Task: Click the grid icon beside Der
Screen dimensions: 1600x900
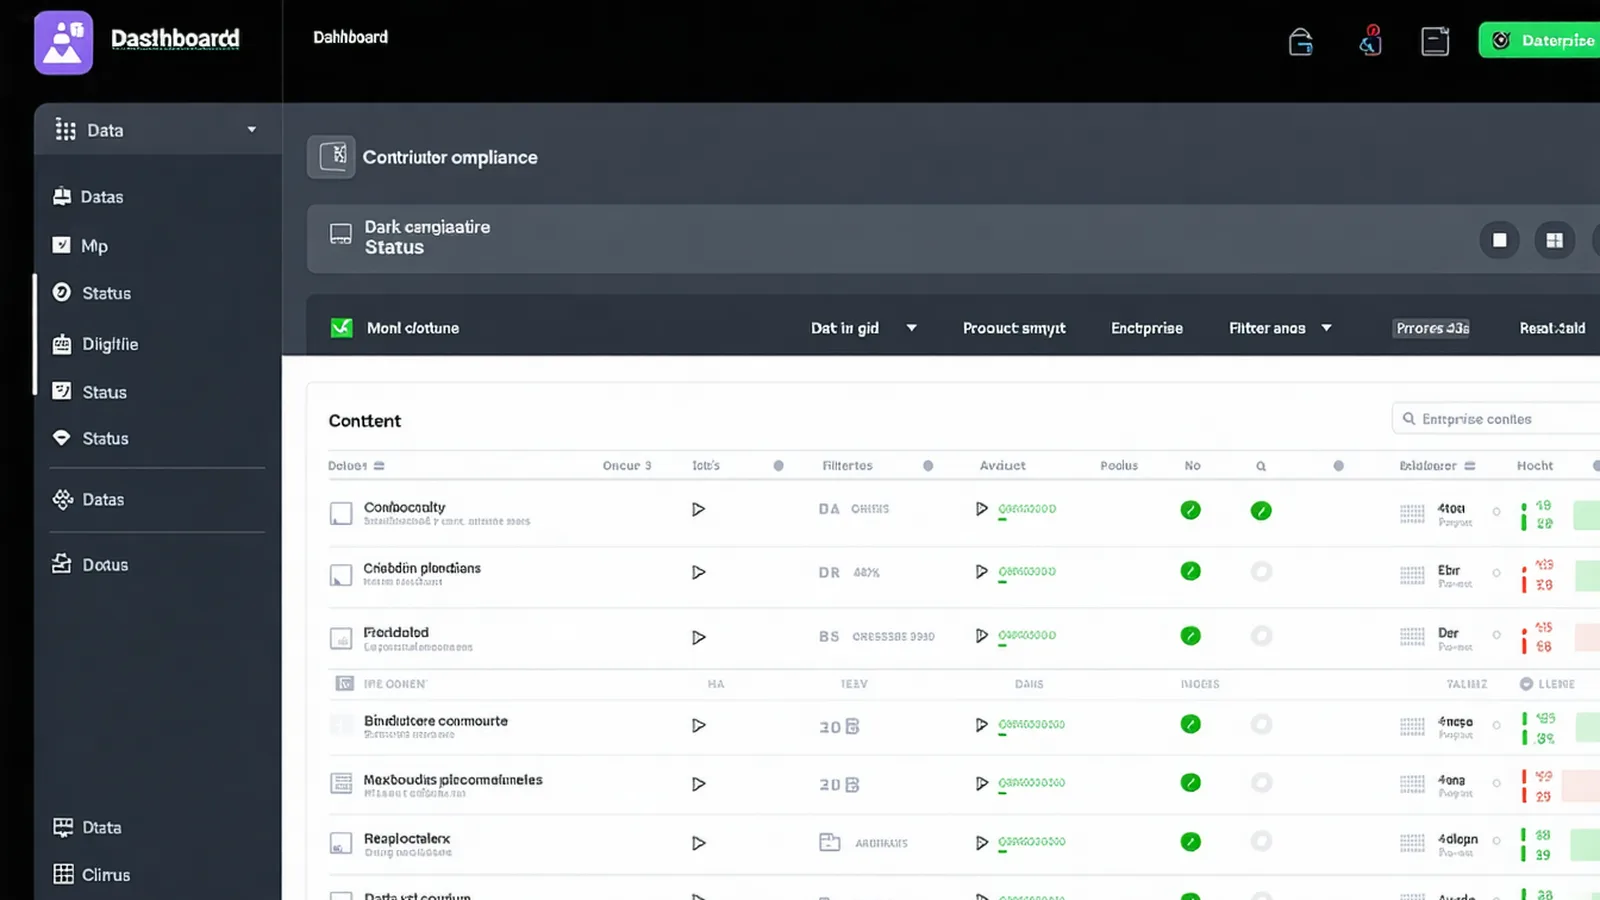Action: pos(1412,637)
